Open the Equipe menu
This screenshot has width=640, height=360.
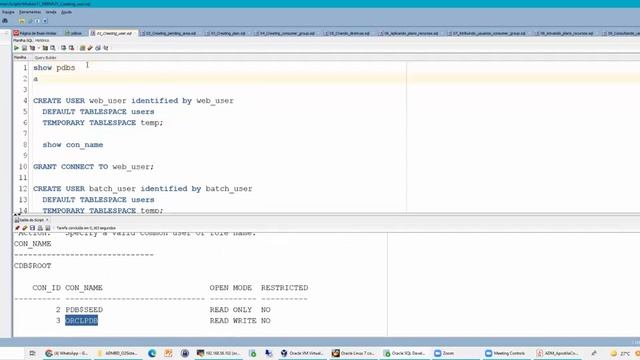(8, 12)
